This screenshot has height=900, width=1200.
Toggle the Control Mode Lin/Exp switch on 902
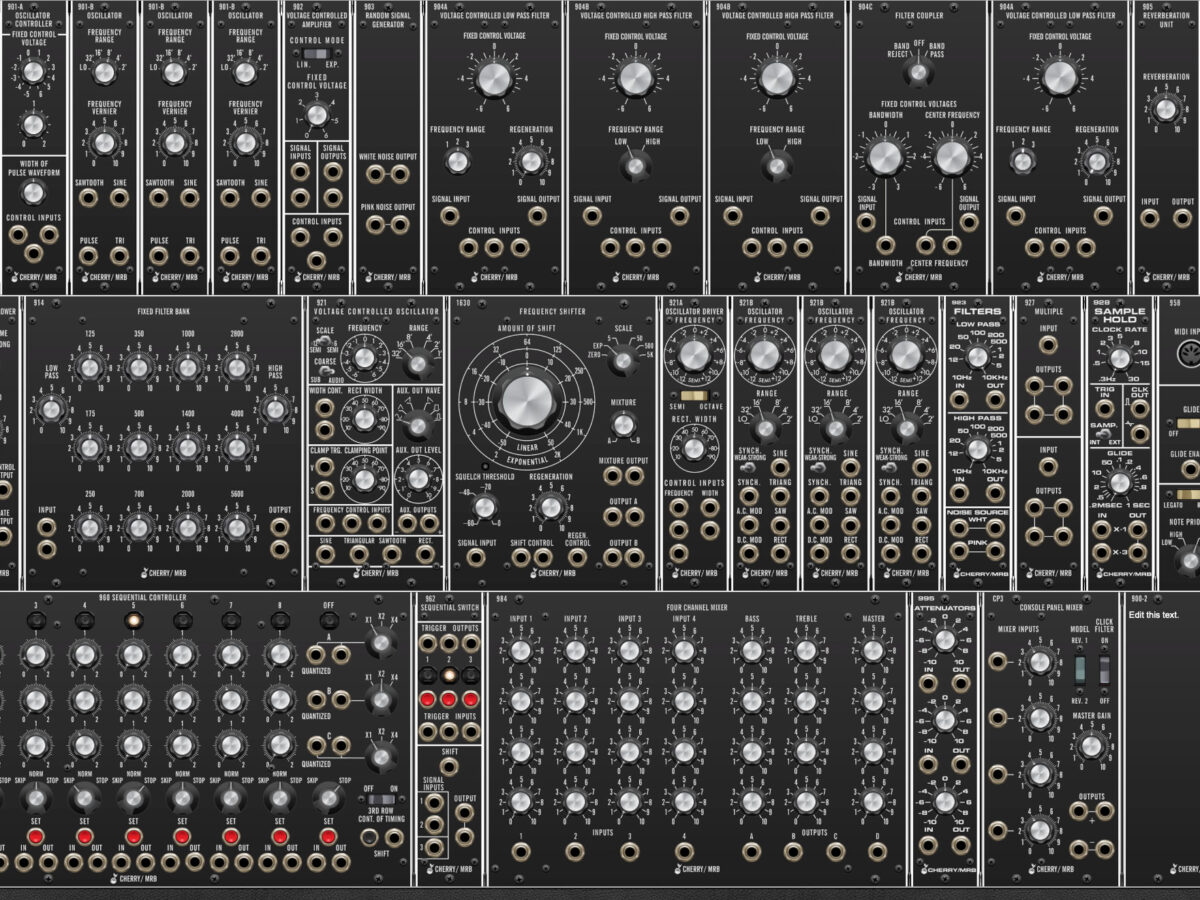(x=316, y=53)
